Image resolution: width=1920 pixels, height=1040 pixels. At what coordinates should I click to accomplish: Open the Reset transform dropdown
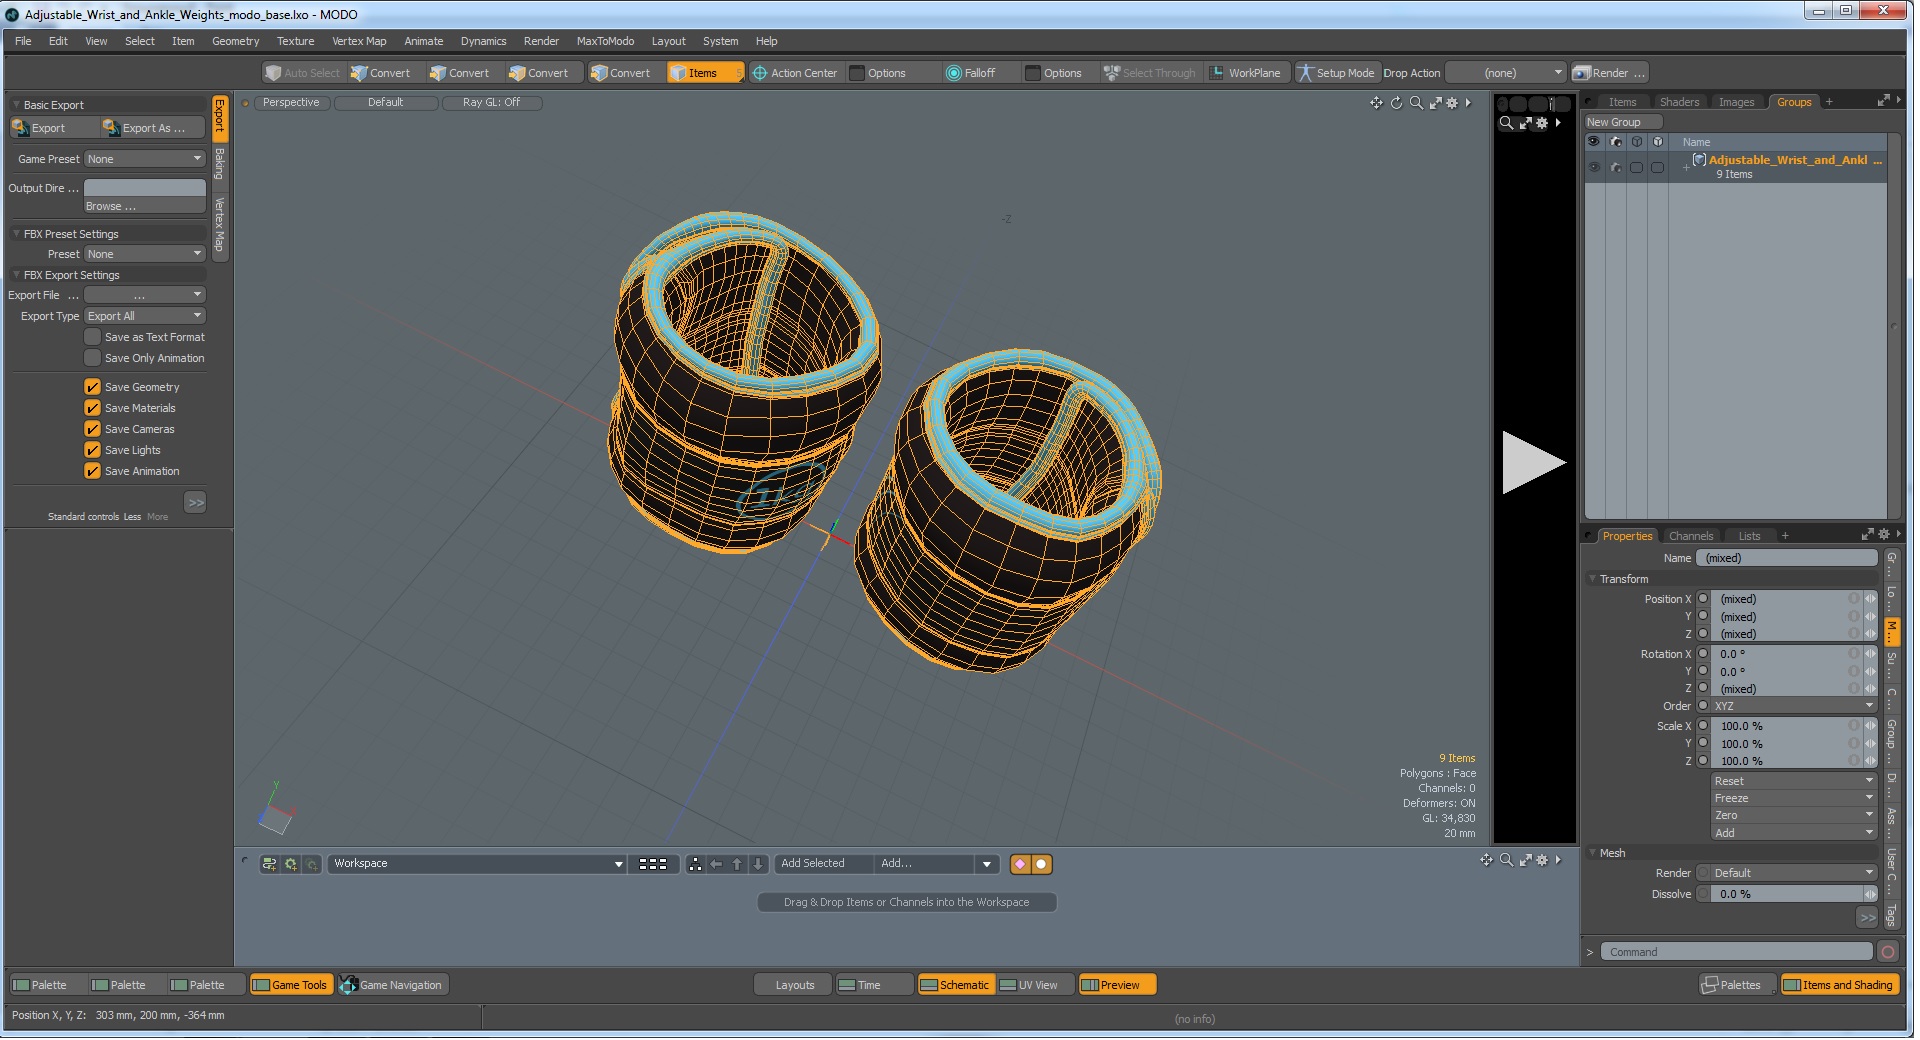tap(1794, 781)
